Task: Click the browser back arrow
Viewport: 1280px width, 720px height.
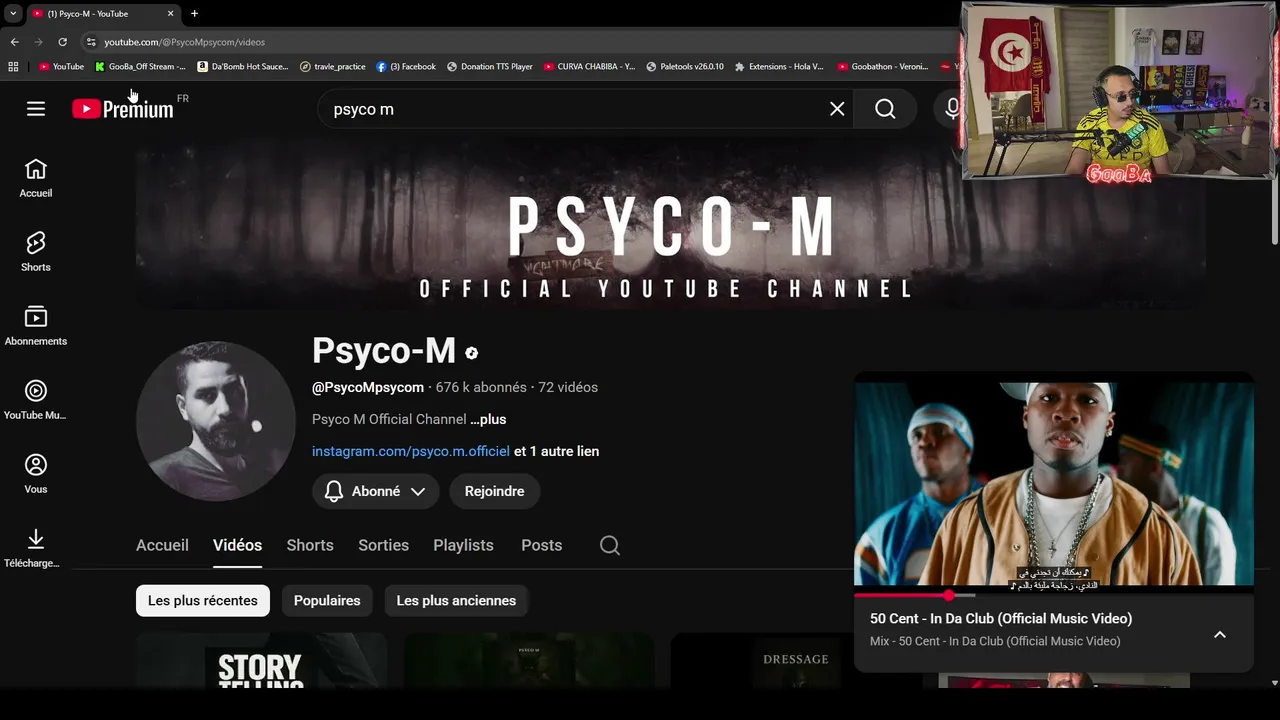Action: [x=14, y=42]
